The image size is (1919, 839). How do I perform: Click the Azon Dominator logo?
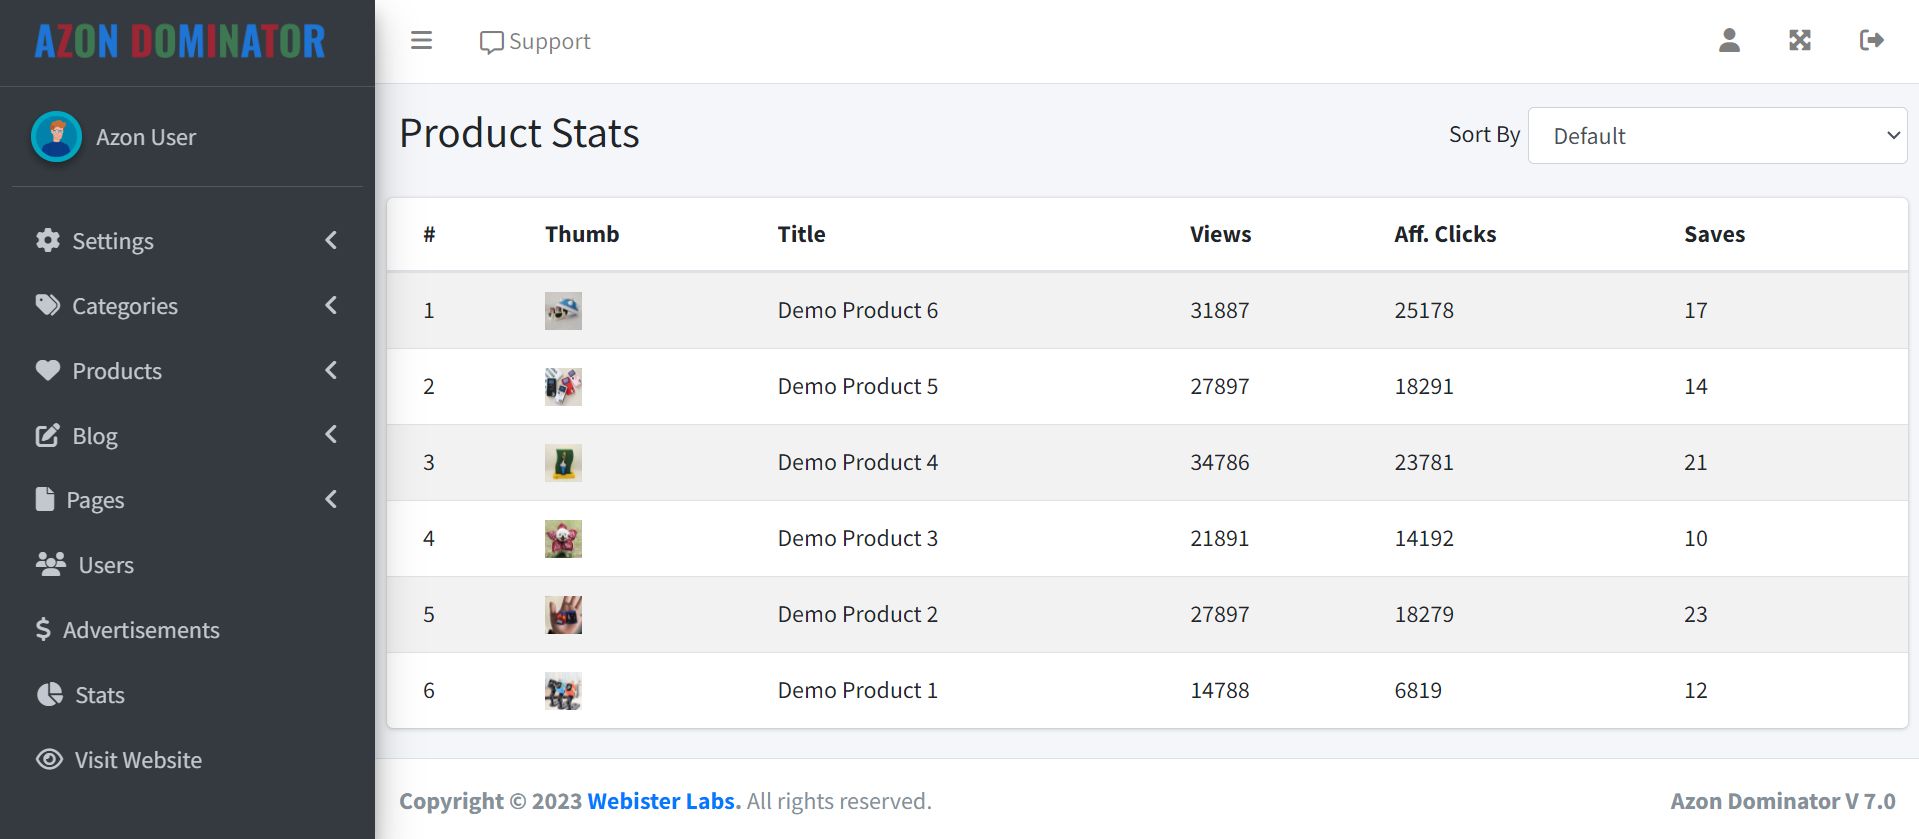[x=180, y=42]
